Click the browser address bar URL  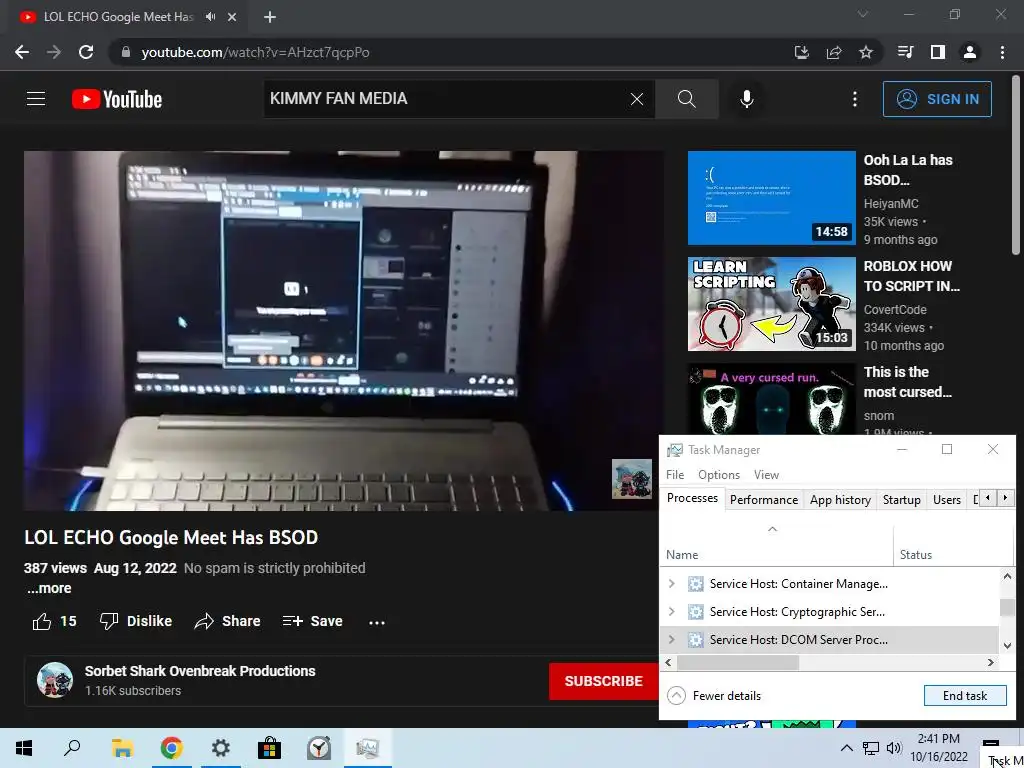point(255,52)
